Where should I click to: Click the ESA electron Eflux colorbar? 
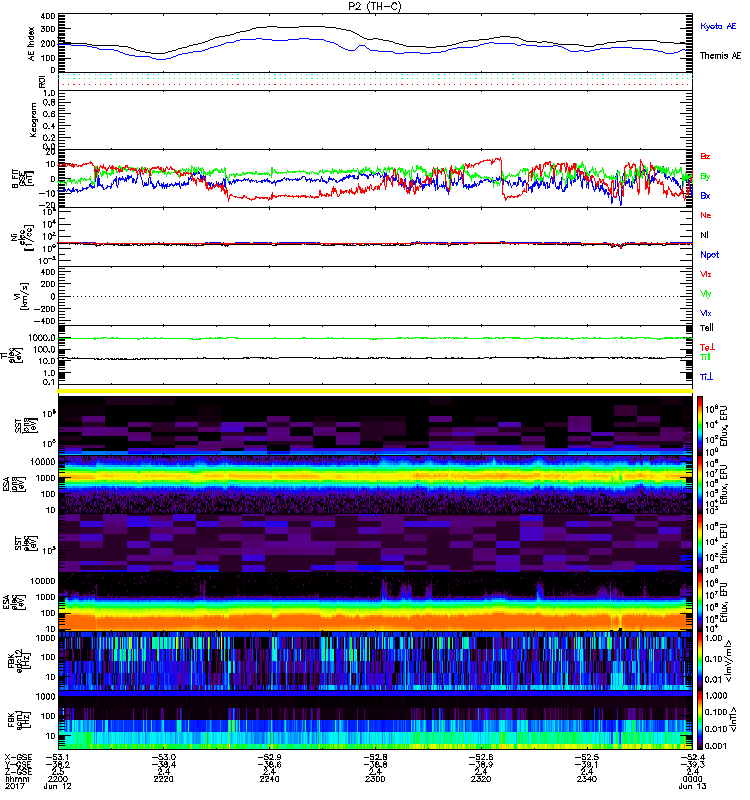pyautogui.click(x=700, y=602)
